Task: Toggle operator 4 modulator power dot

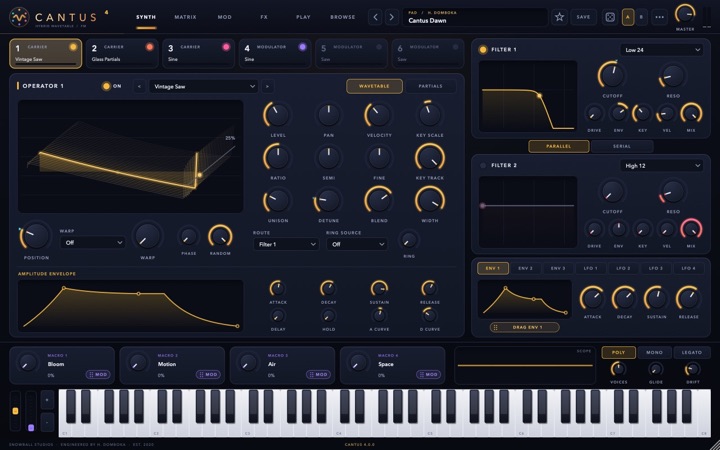Action: tap(302, 47)
